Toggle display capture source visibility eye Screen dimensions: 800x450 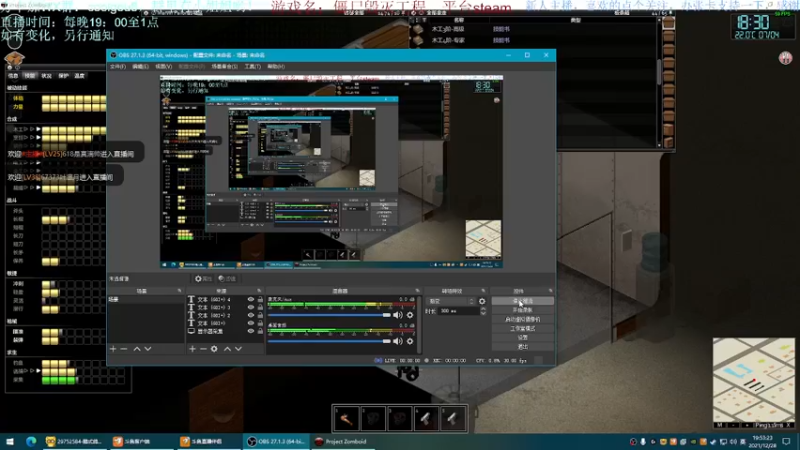pyautogui.click(x=251, y=331)
